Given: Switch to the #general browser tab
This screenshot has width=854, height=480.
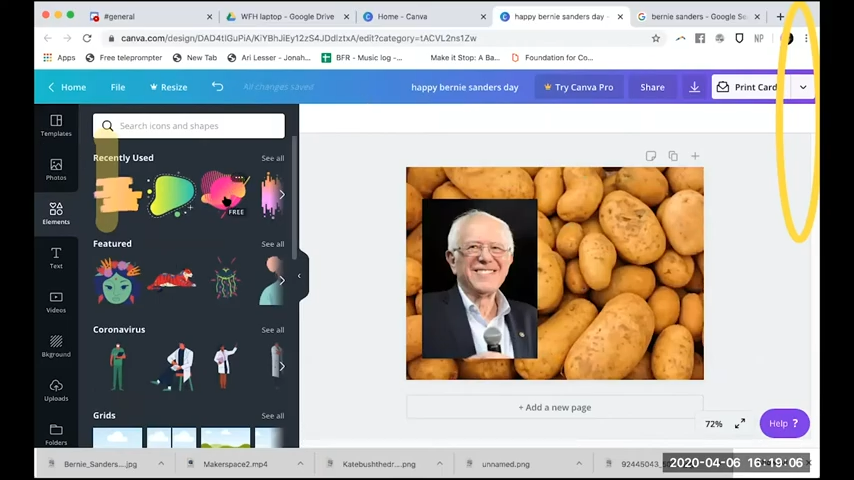Looking at the screenshot, I should [x=151, y=17].
